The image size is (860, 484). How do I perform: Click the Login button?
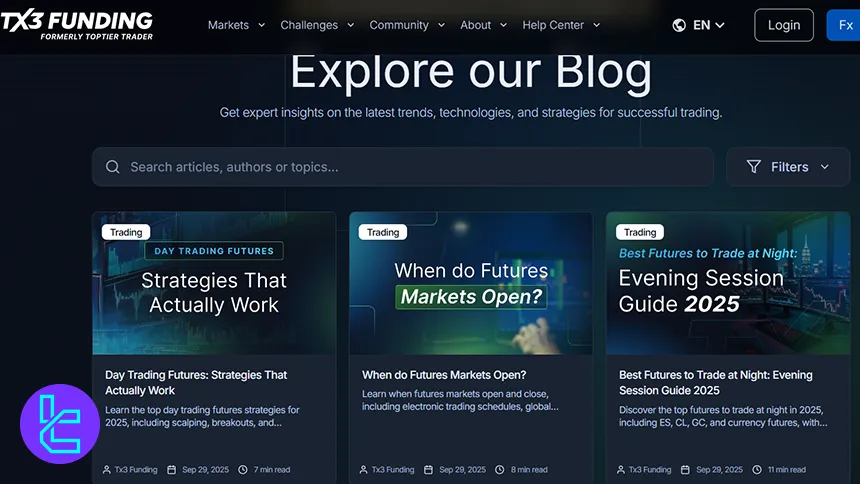pos(783,25)
